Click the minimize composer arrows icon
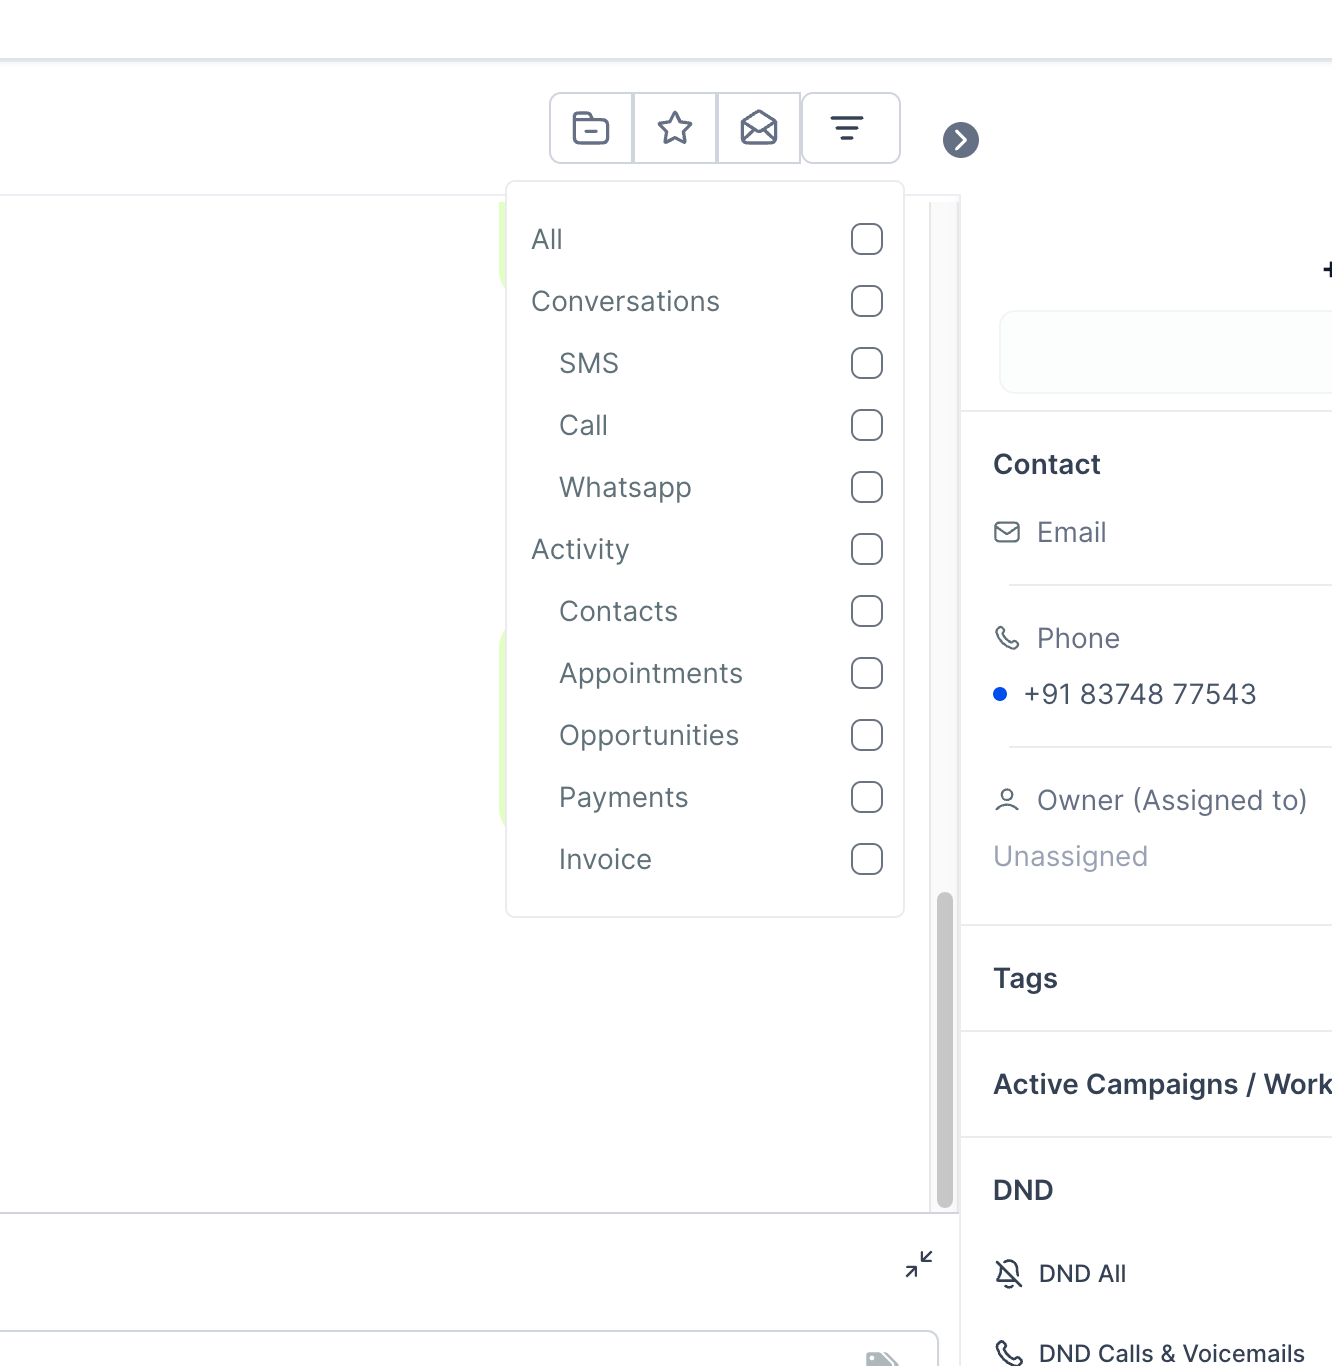The height and width of the screenshot is (1366, 1332). [919, 1265]
